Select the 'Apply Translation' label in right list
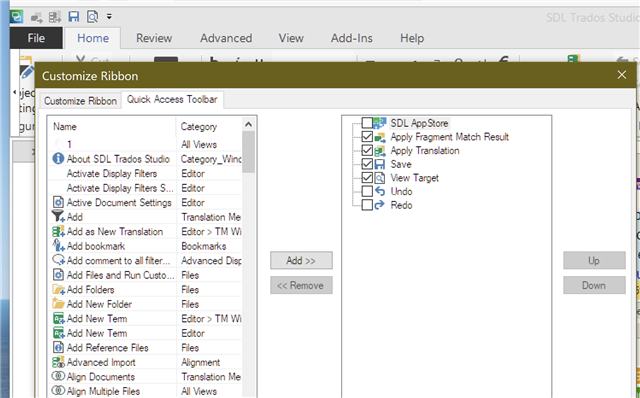Screen dimensions: 640x398 [x=425, y=151]
